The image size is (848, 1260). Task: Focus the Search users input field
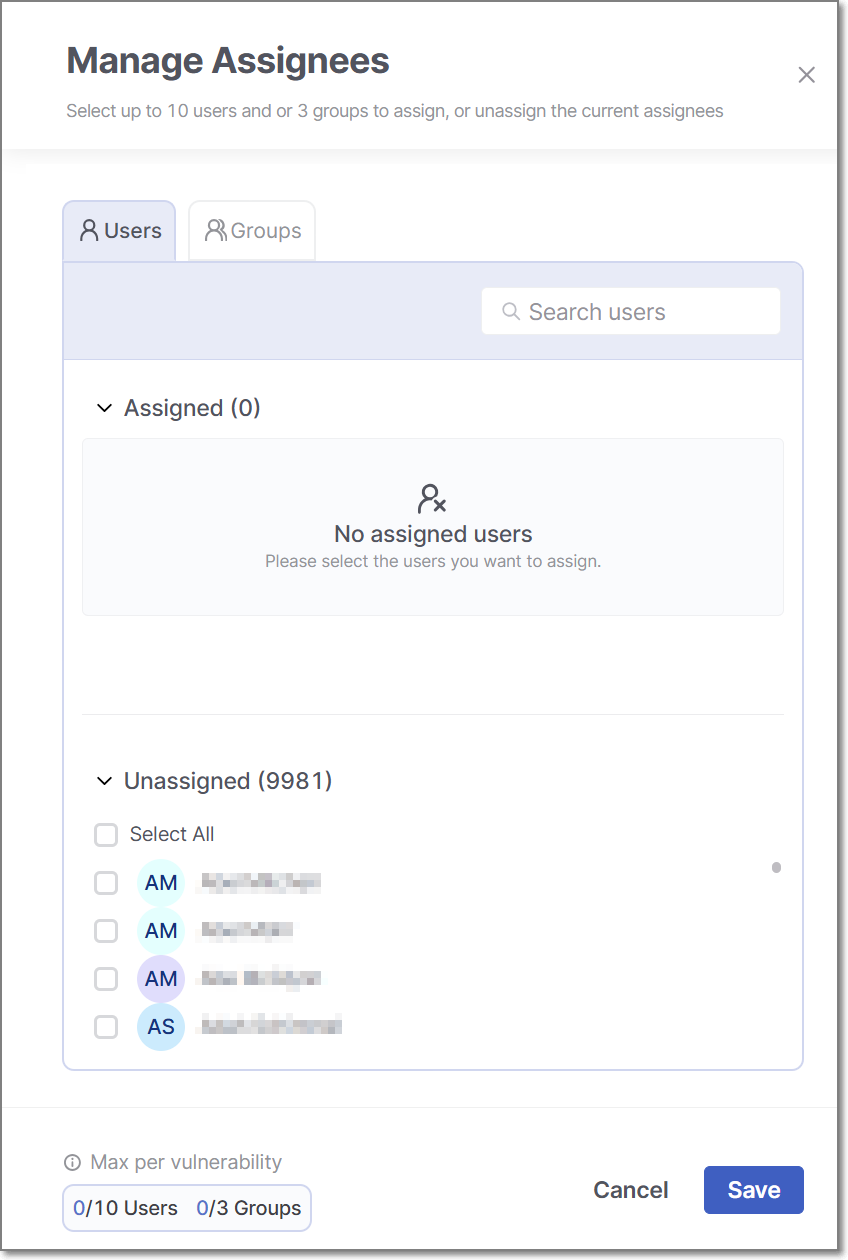[645, 312]
